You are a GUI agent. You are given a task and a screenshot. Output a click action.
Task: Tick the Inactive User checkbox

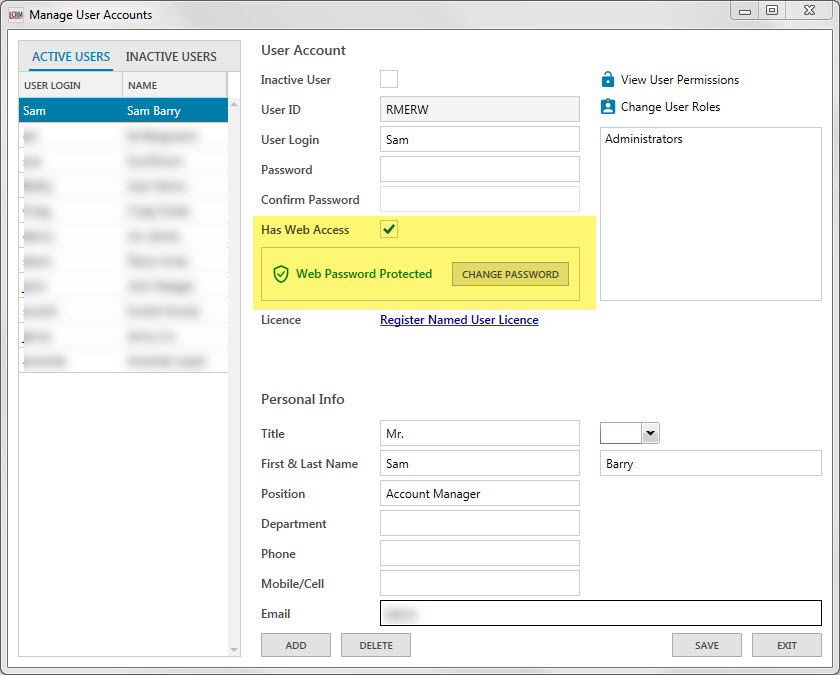click(x=389, y=80)
